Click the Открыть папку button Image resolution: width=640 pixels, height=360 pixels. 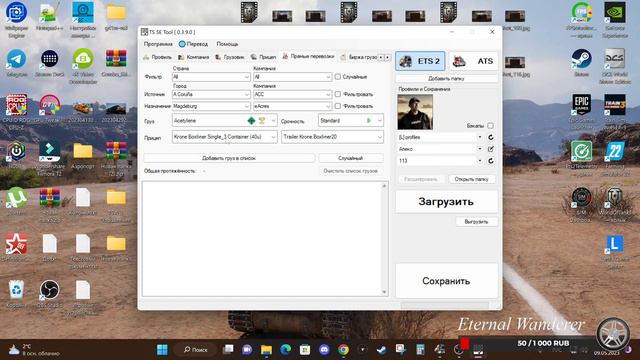pos(472,179)
